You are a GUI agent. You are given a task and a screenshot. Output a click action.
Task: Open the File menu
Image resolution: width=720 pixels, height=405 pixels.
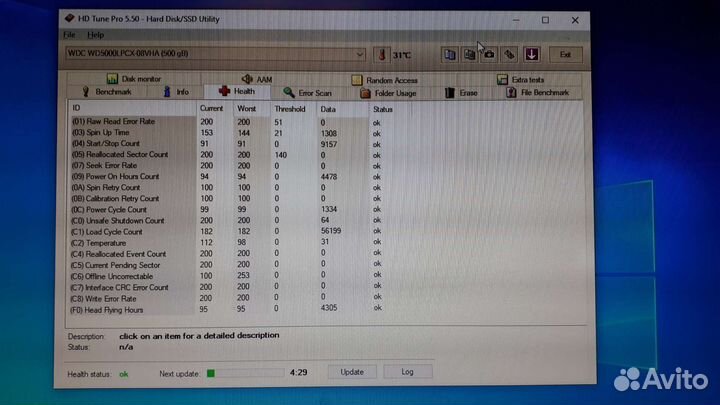click(x=69, y=35)
